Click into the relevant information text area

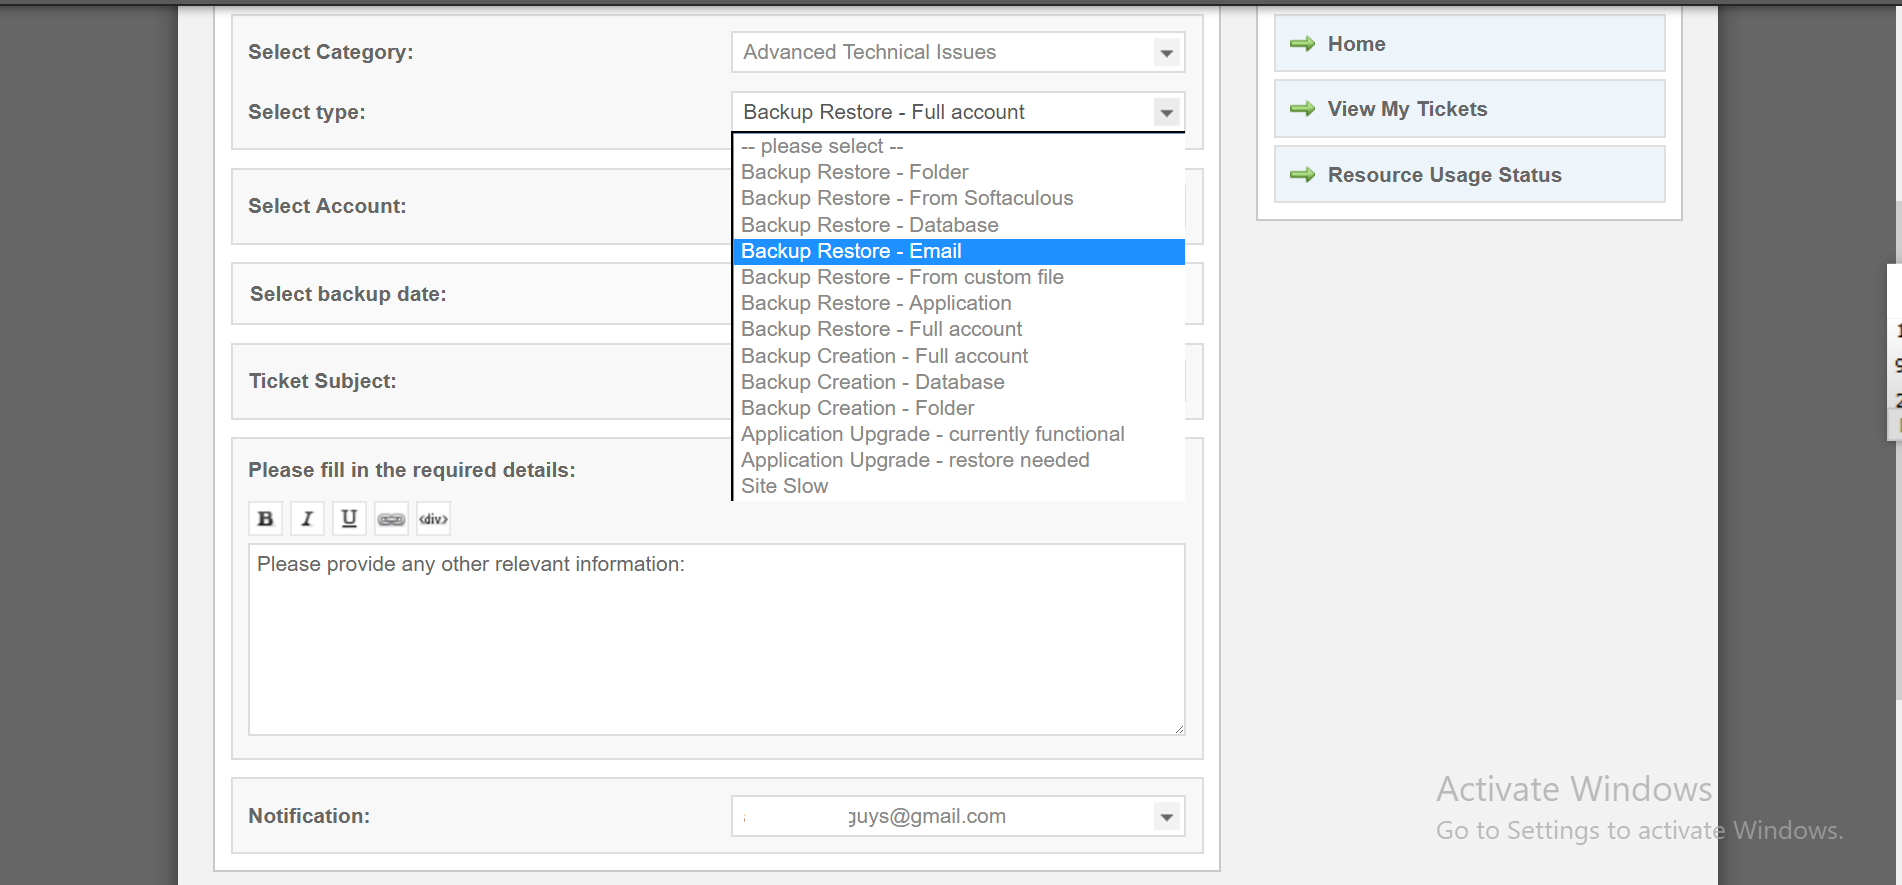click(716, 650)
